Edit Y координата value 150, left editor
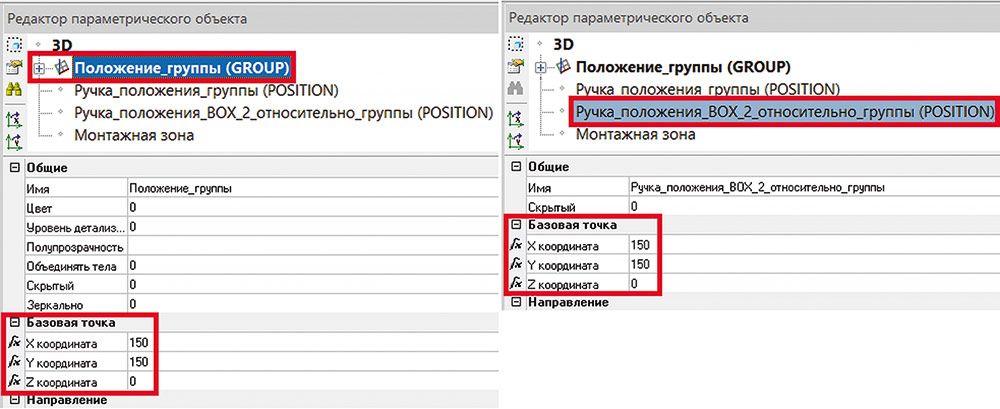 click(311, 362)
